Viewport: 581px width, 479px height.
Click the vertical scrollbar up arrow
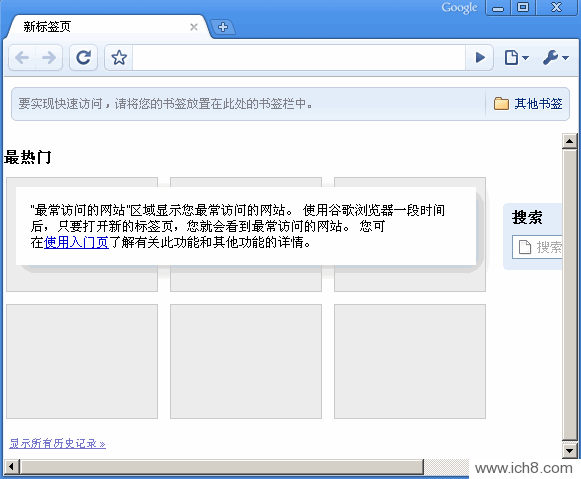tap(570, 141)
